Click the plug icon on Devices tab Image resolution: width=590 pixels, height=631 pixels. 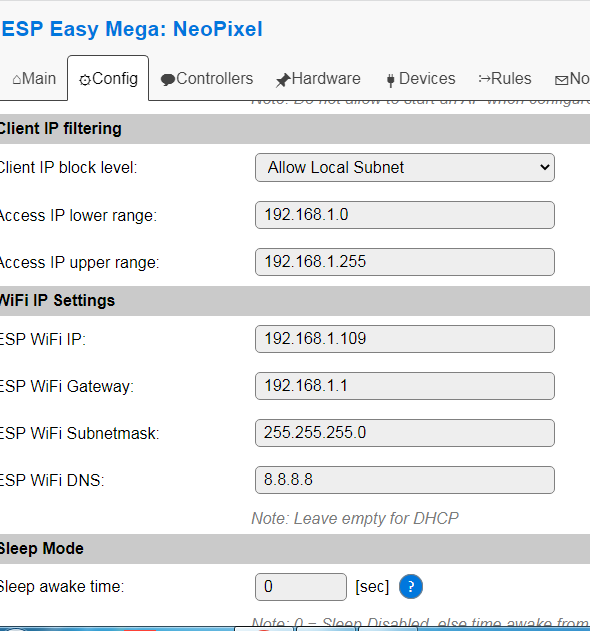click(390, 80)
